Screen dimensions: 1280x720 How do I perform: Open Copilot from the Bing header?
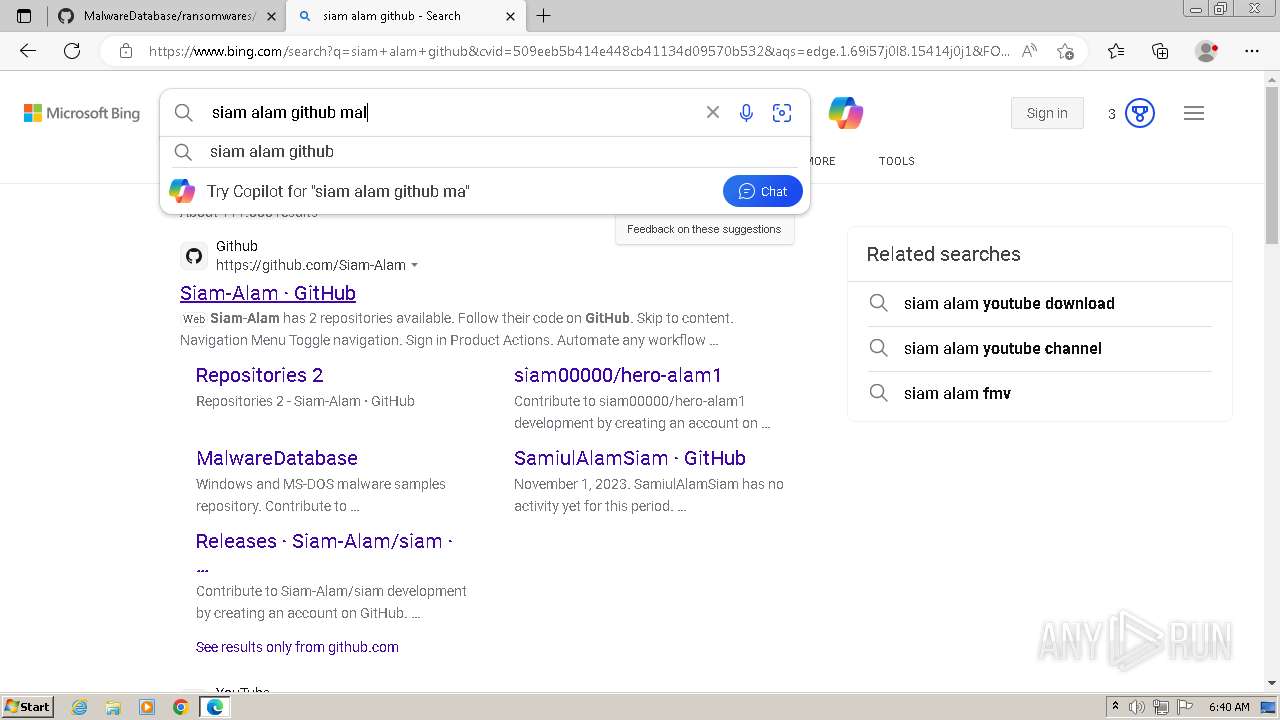[846, 113]
